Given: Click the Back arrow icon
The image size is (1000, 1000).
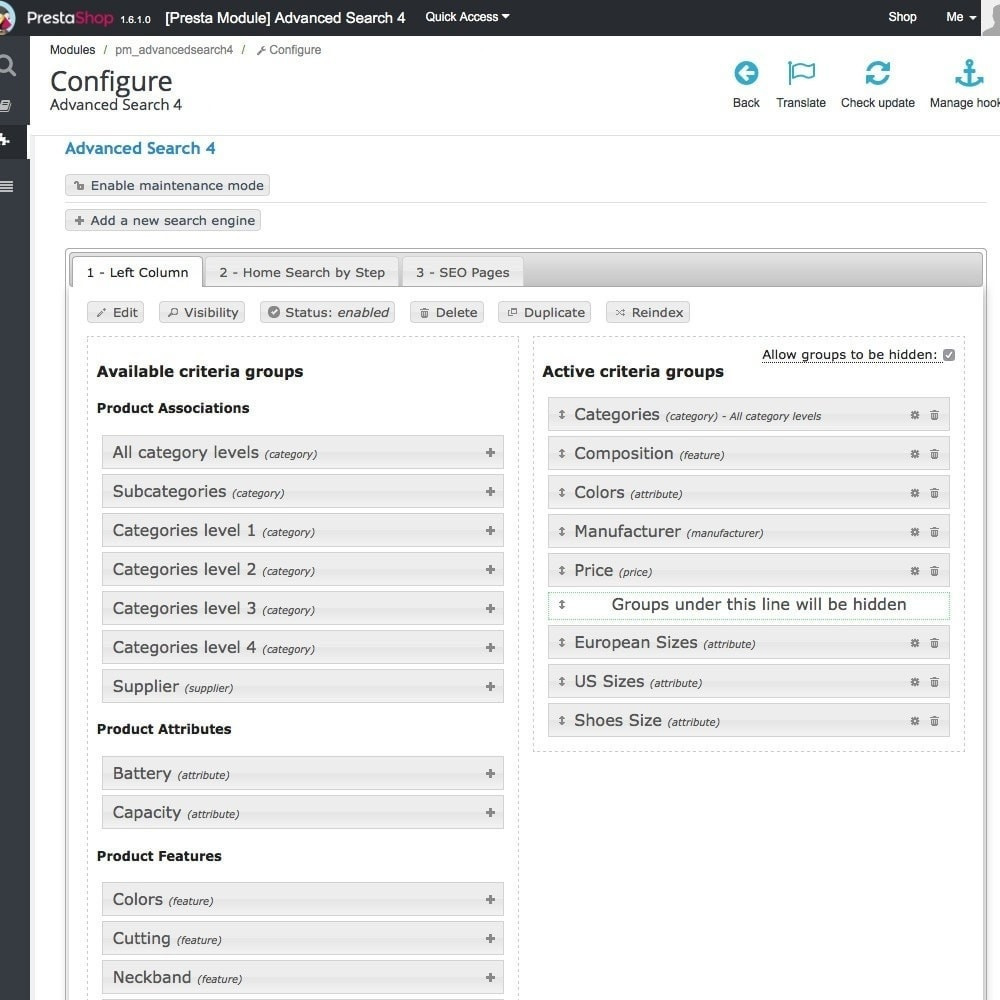Looking at the screenshot, I should (x=746, y=73).
